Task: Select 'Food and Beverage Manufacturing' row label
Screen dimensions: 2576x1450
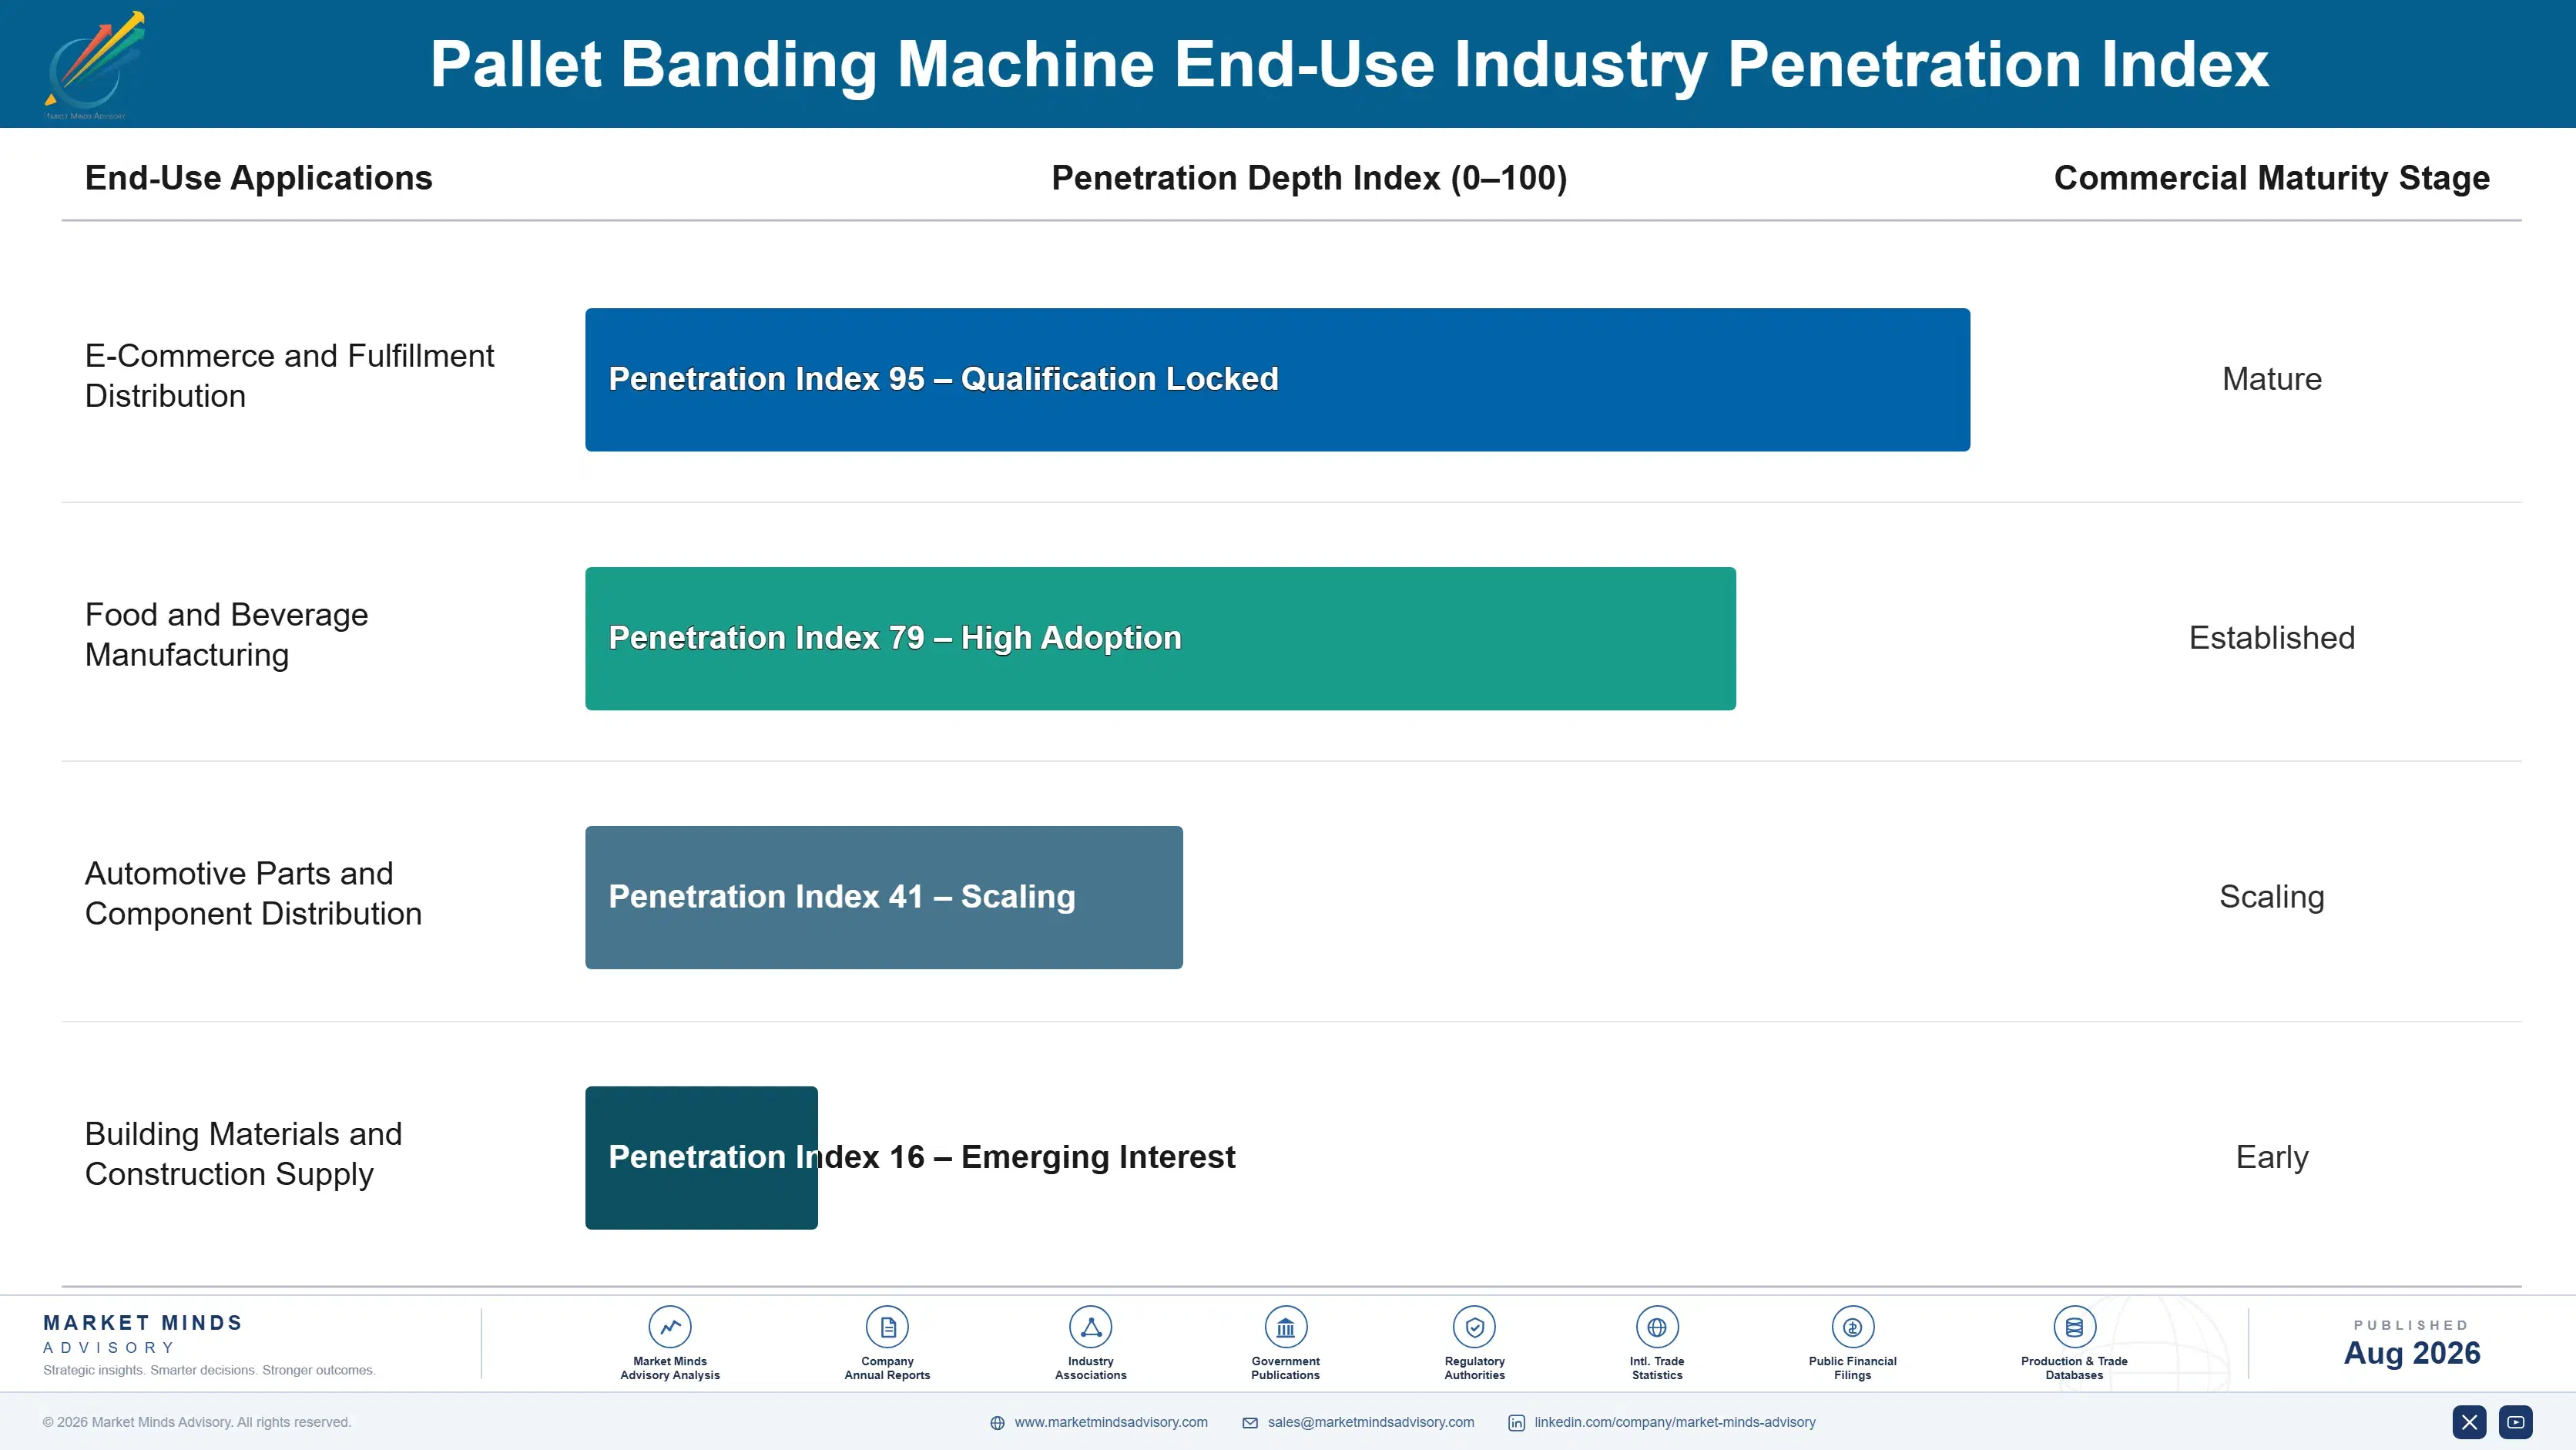Action: pyautogui.click(x=226, y=634)
